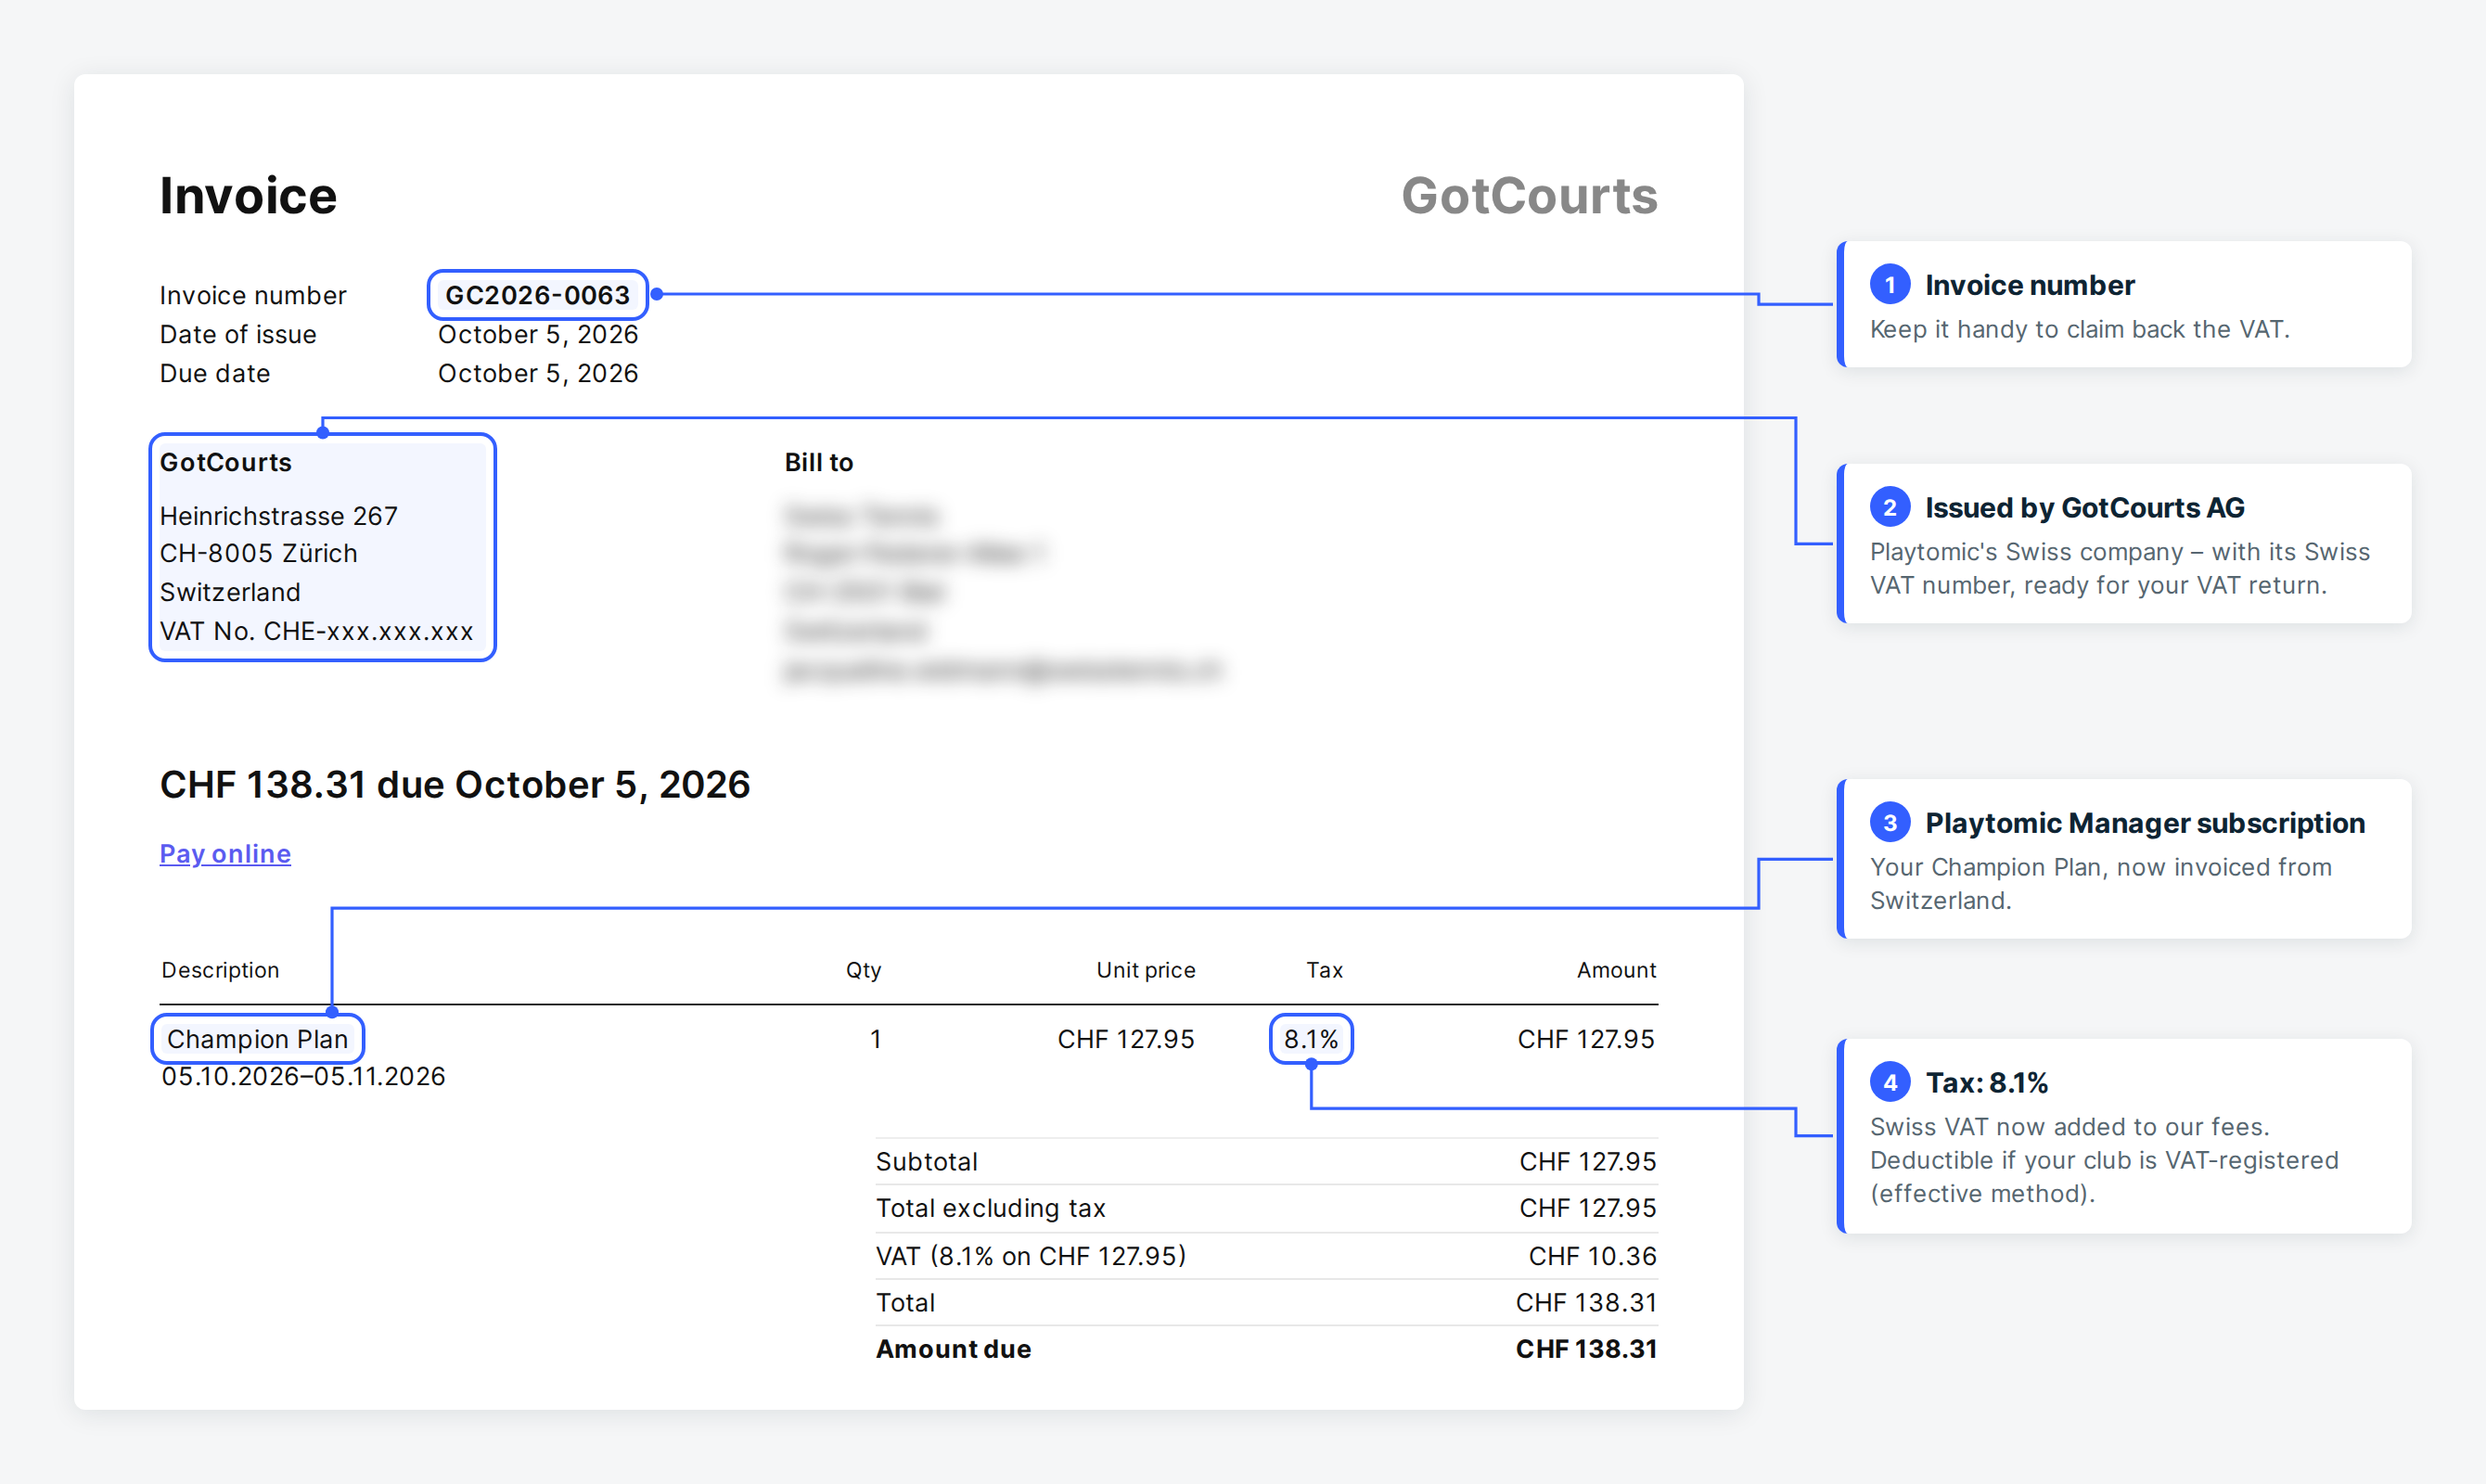
Task: Select the Date of issue label
Action: (238, 334)
